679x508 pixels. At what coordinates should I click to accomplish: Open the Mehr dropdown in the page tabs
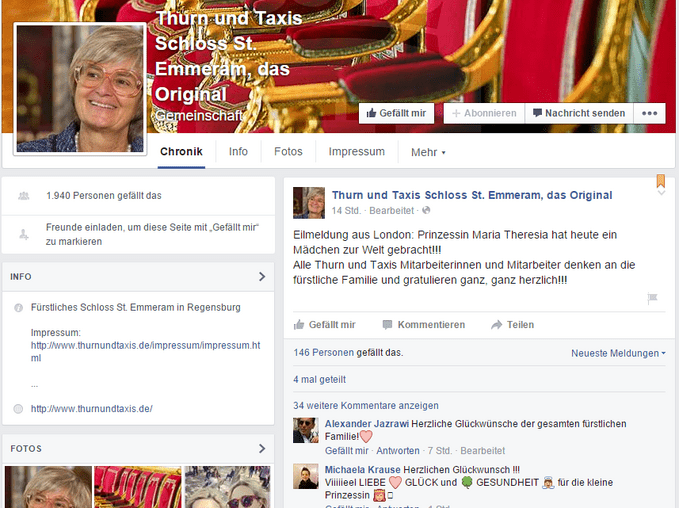tap(428, 153)
